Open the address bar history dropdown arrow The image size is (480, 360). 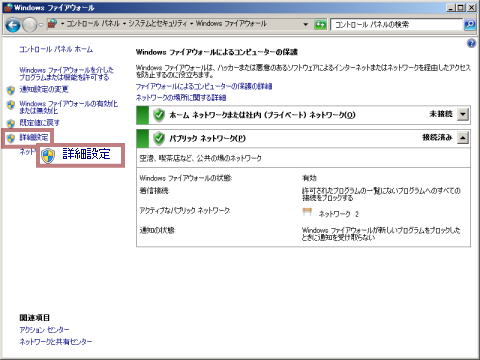306,24
